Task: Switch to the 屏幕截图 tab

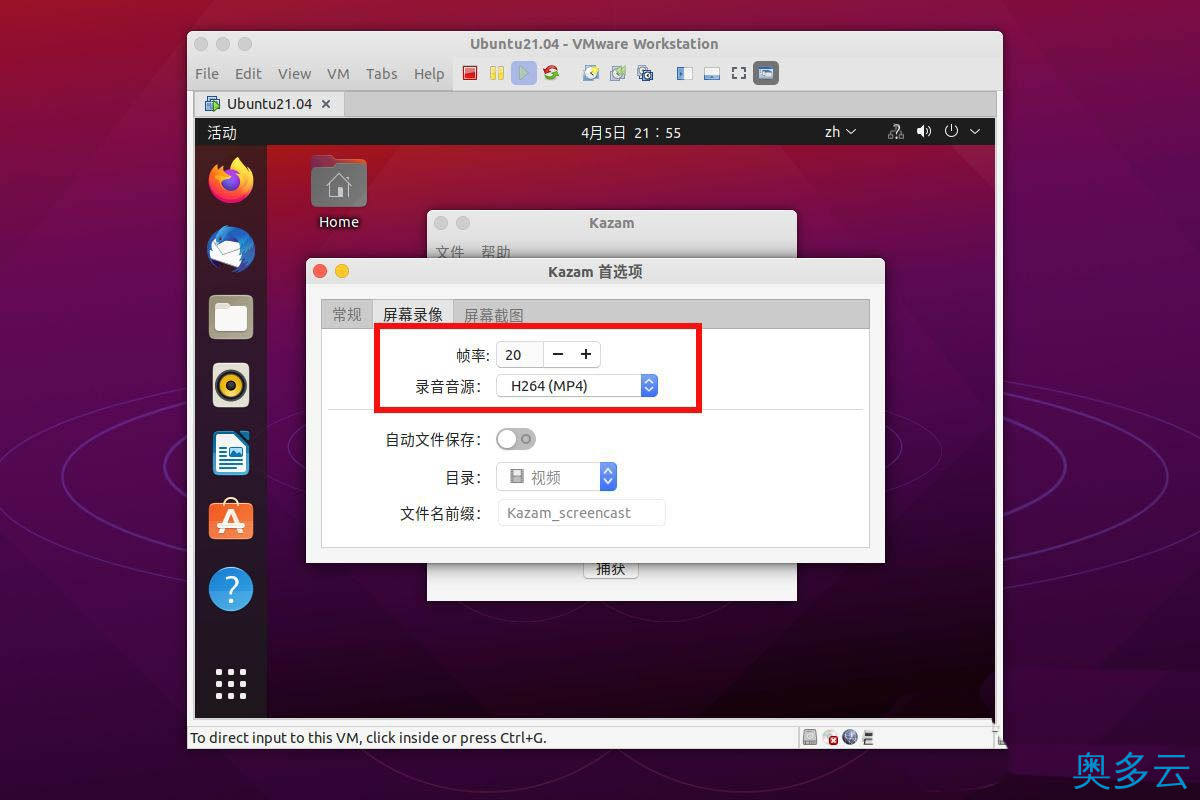Action: tap(493, 314)
